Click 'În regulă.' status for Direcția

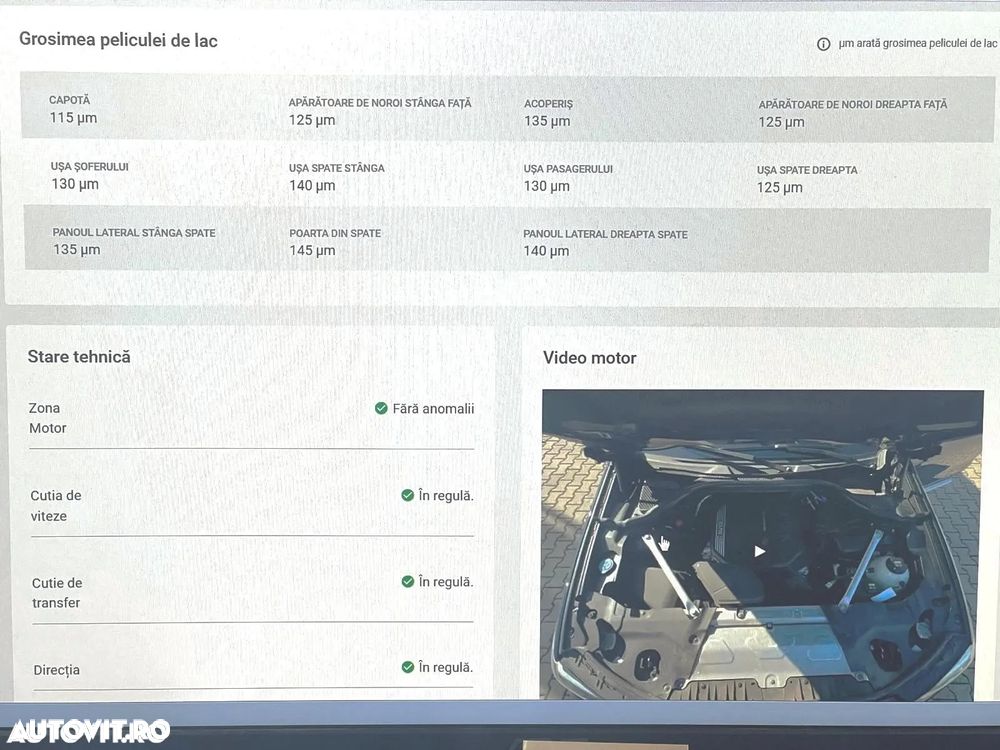[x=446, y=668]
